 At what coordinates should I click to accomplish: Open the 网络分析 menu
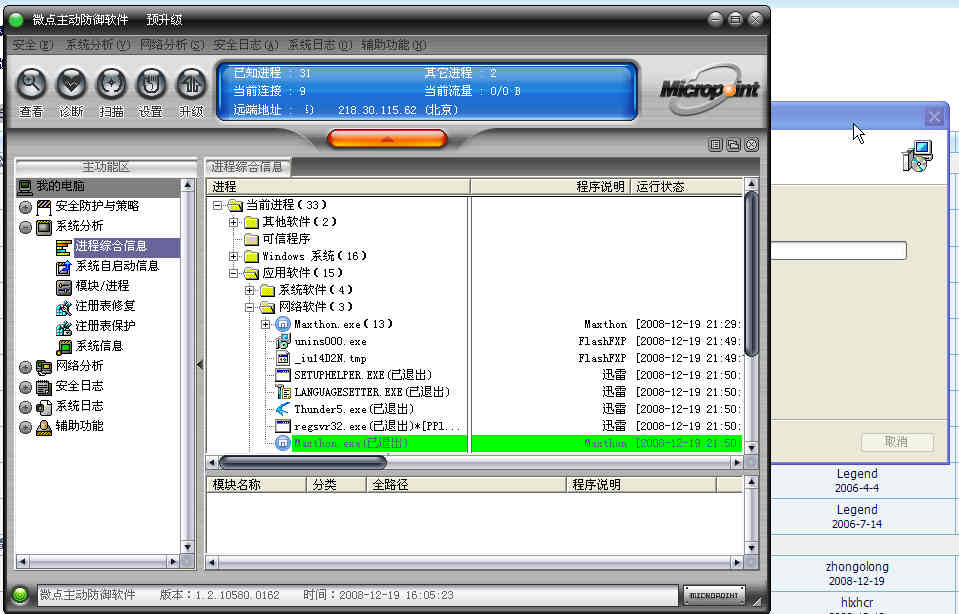click(x=172, y=45)
